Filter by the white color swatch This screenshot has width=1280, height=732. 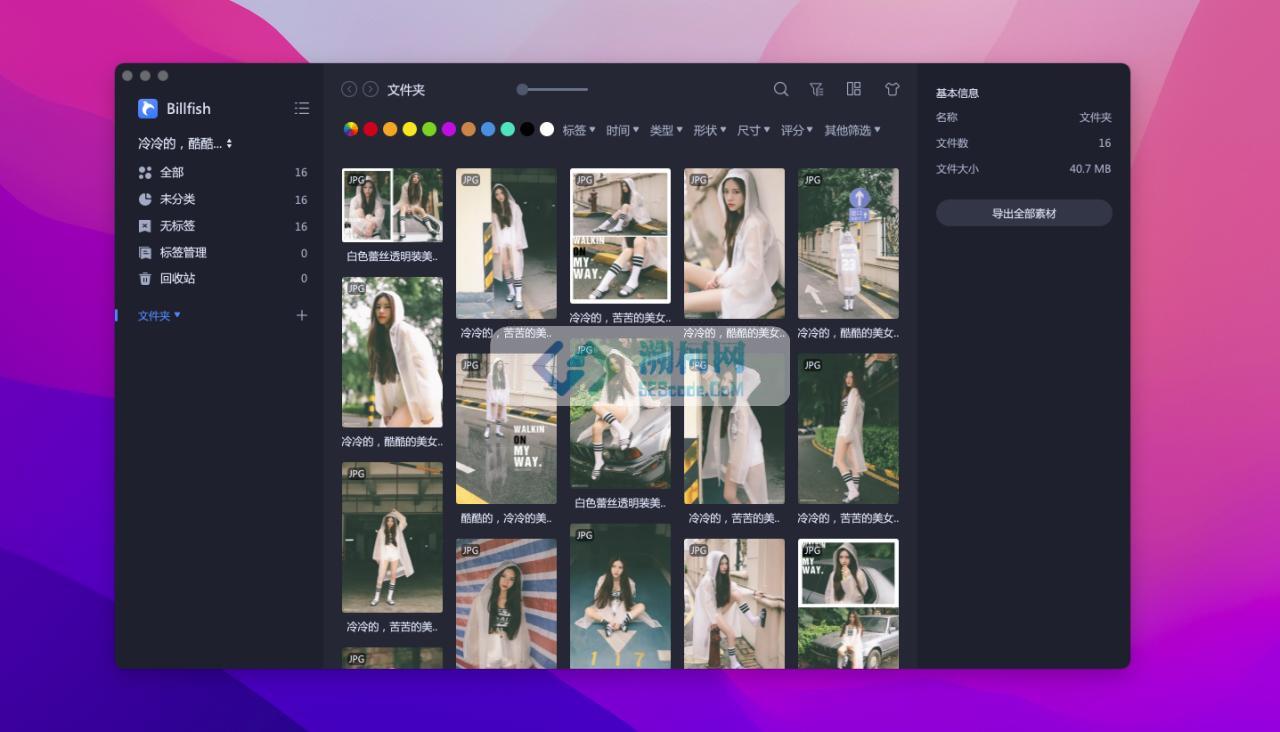(547, 129)
